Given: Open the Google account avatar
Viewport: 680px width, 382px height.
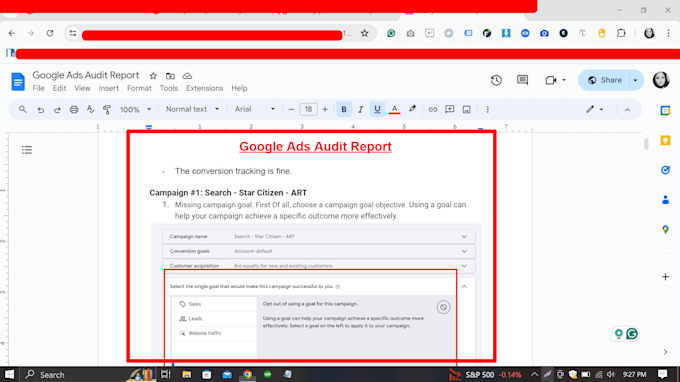Looking at the screenshot, I should (x=661, y=80).
